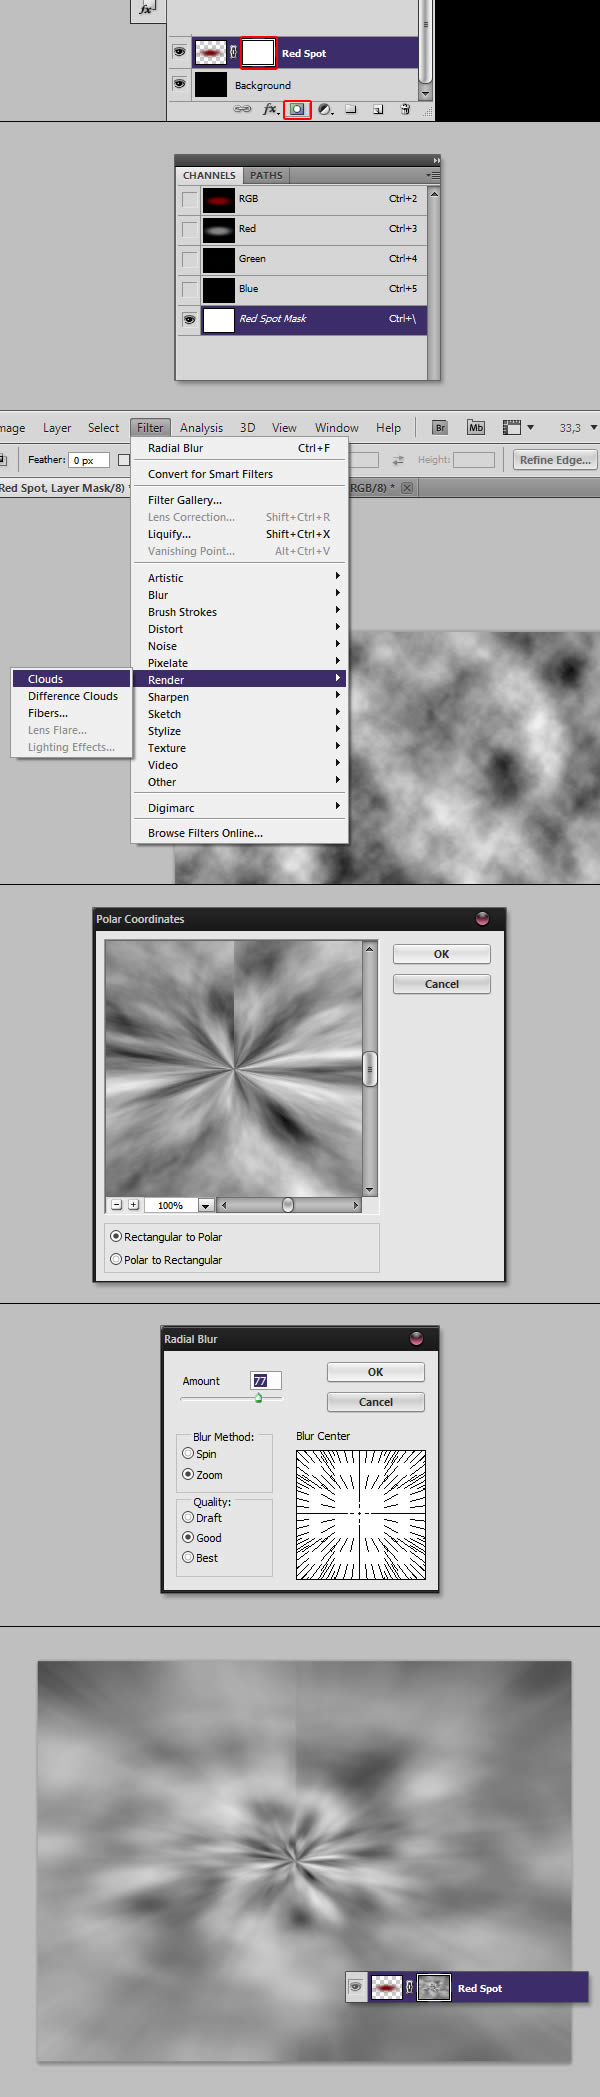This screenshot has height=2097, width=600.
Task: Click the link between Red Spot layer and mask
Action: tap(234, 52)
